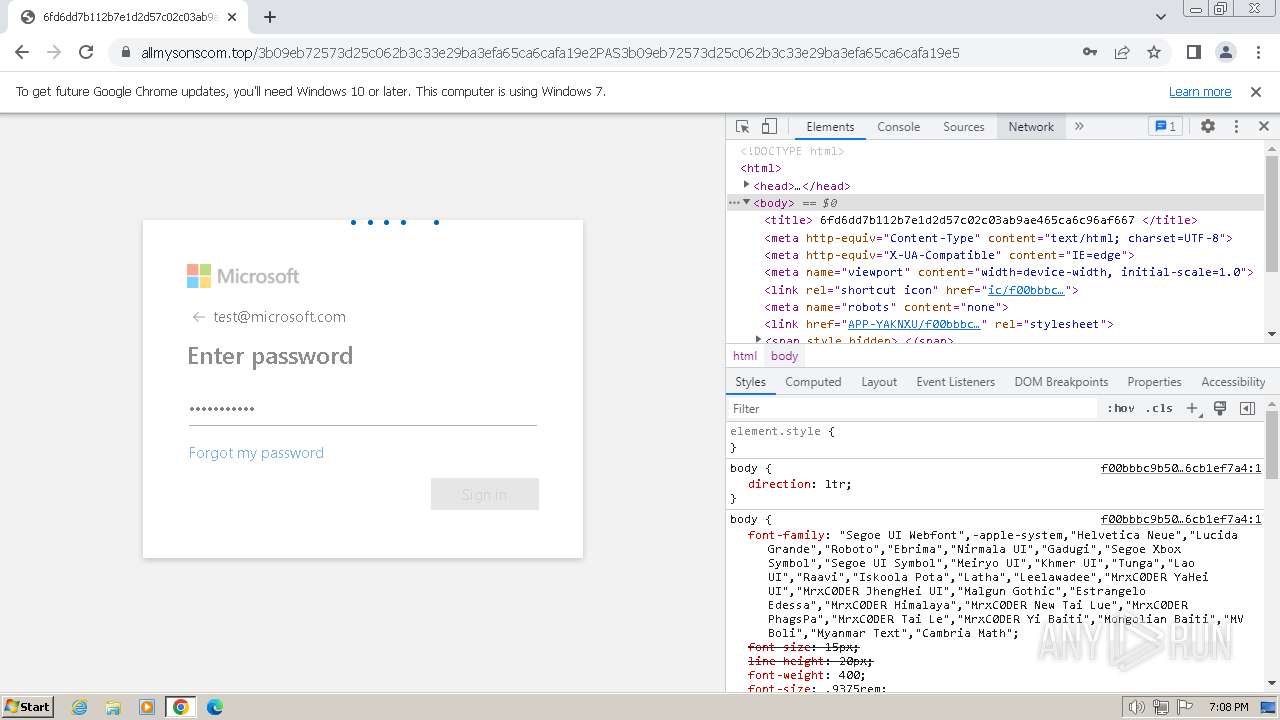The width and height of the screenshot is (1280, 720).
Task: Select the font-weight: 400 declaration
Action: coord(807,675)
